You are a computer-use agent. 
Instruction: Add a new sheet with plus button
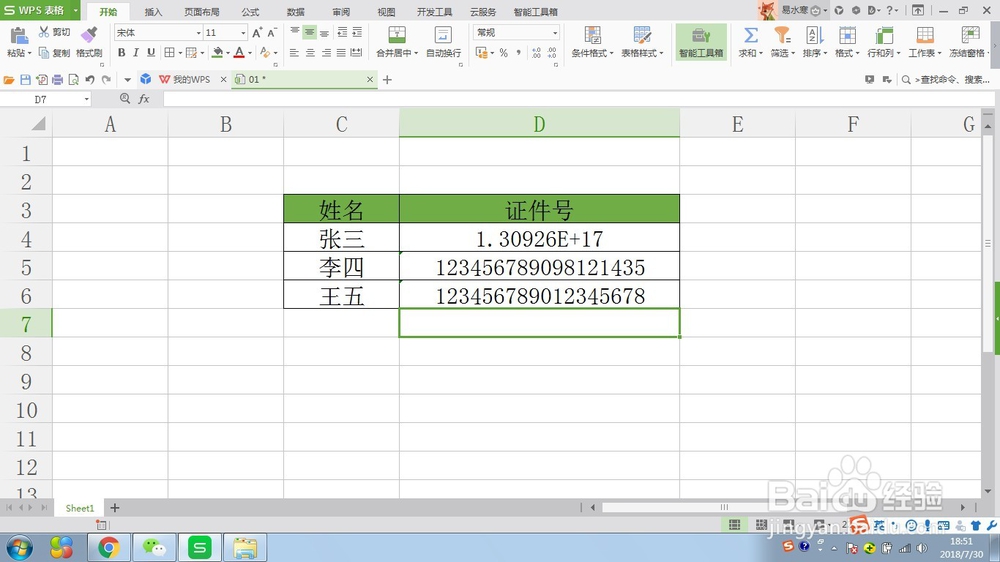pyautogui.click(x=115, y=508)
